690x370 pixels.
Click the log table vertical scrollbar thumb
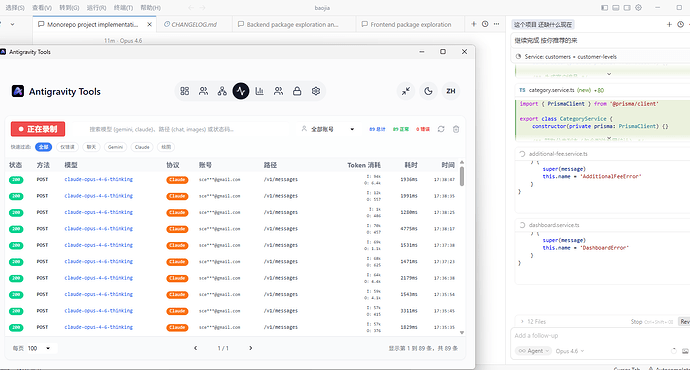462,176
